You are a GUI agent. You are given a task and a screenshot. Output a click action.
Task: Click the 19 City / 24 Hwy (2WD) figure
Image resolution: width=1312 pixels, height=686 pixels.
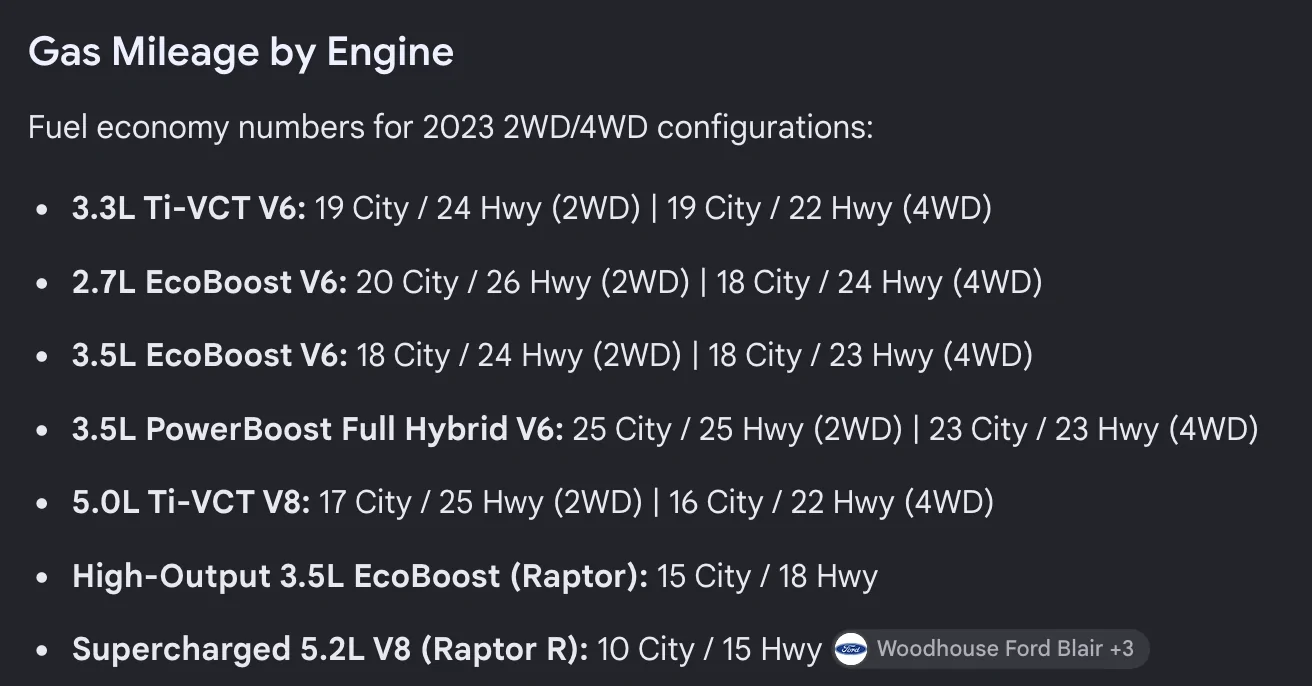coord(478,208)
